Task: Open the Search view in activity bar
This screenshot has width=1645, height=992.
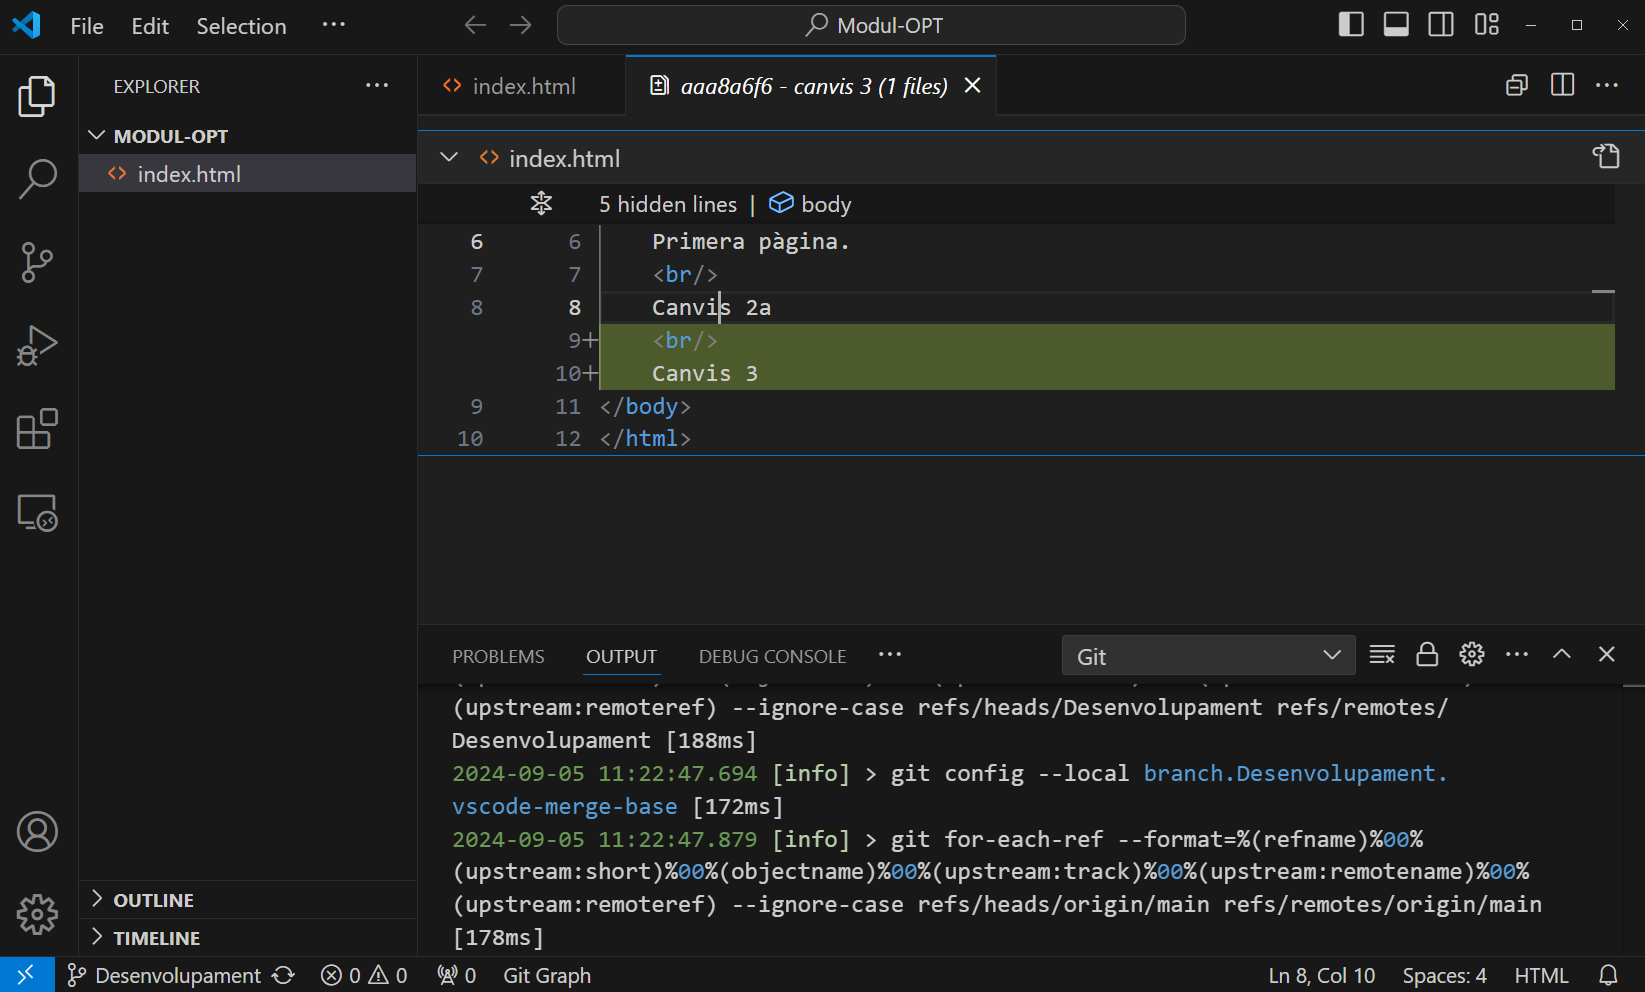Action: coord(37,179)
